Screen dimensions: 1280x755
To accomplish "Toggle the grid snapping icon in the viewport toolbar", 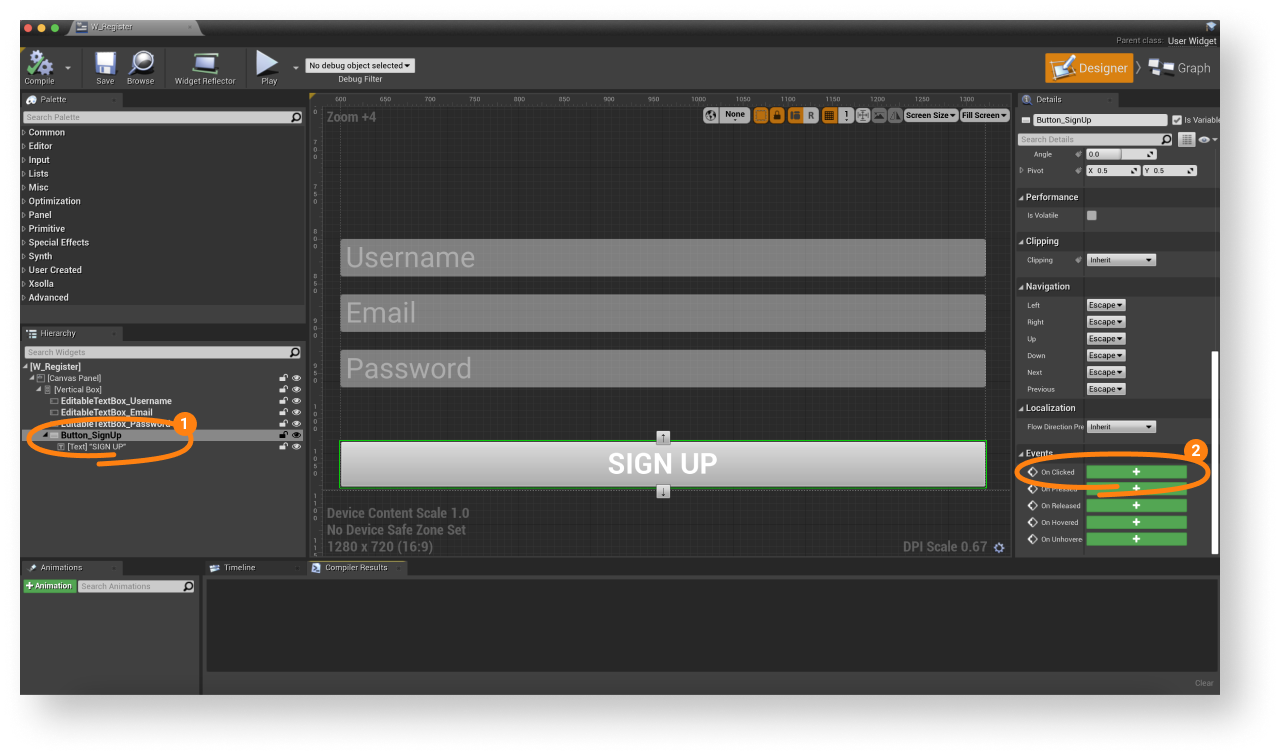I will [828, 116].
